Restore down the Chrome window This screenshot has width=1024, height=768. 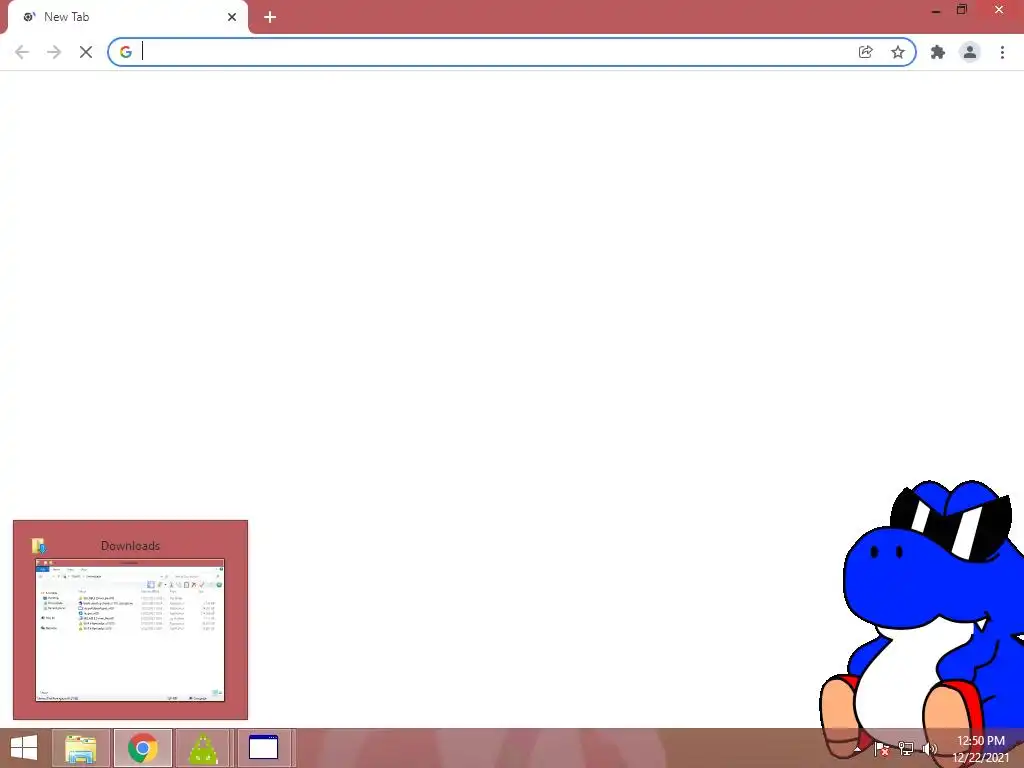click(x=962, y=10)
